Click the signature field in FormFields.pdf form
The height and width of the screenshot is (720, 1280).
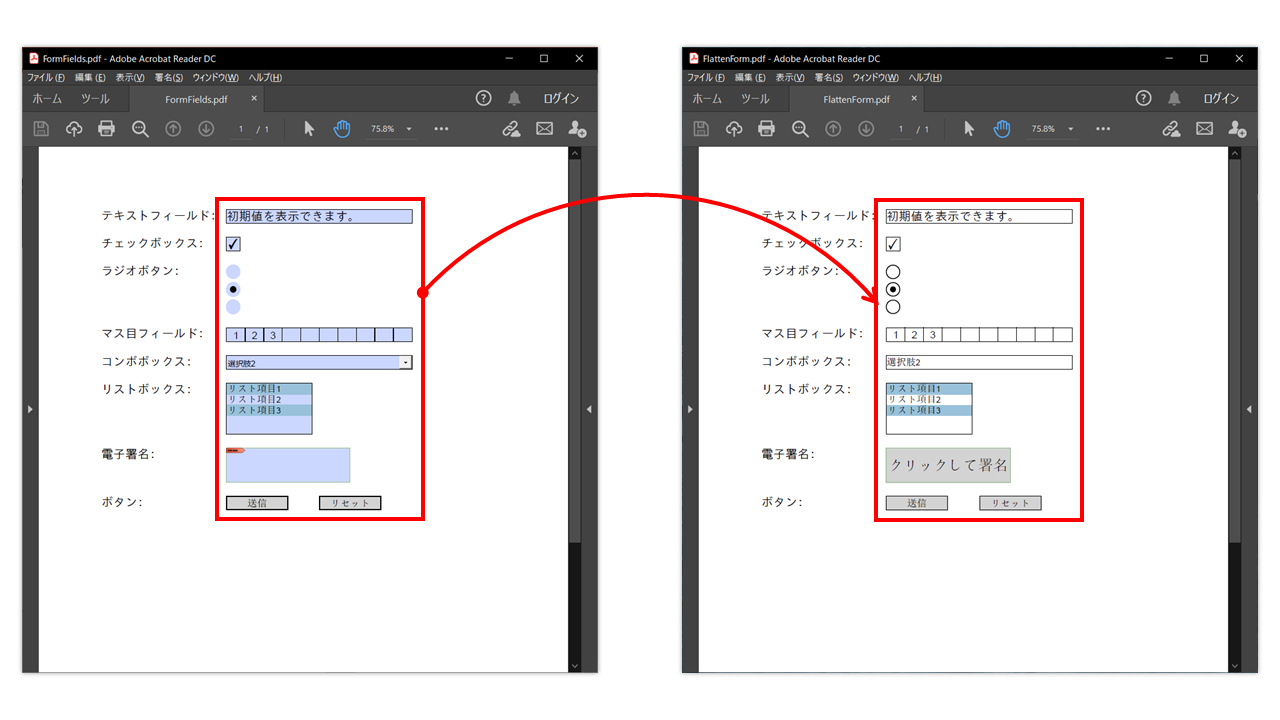288,465
